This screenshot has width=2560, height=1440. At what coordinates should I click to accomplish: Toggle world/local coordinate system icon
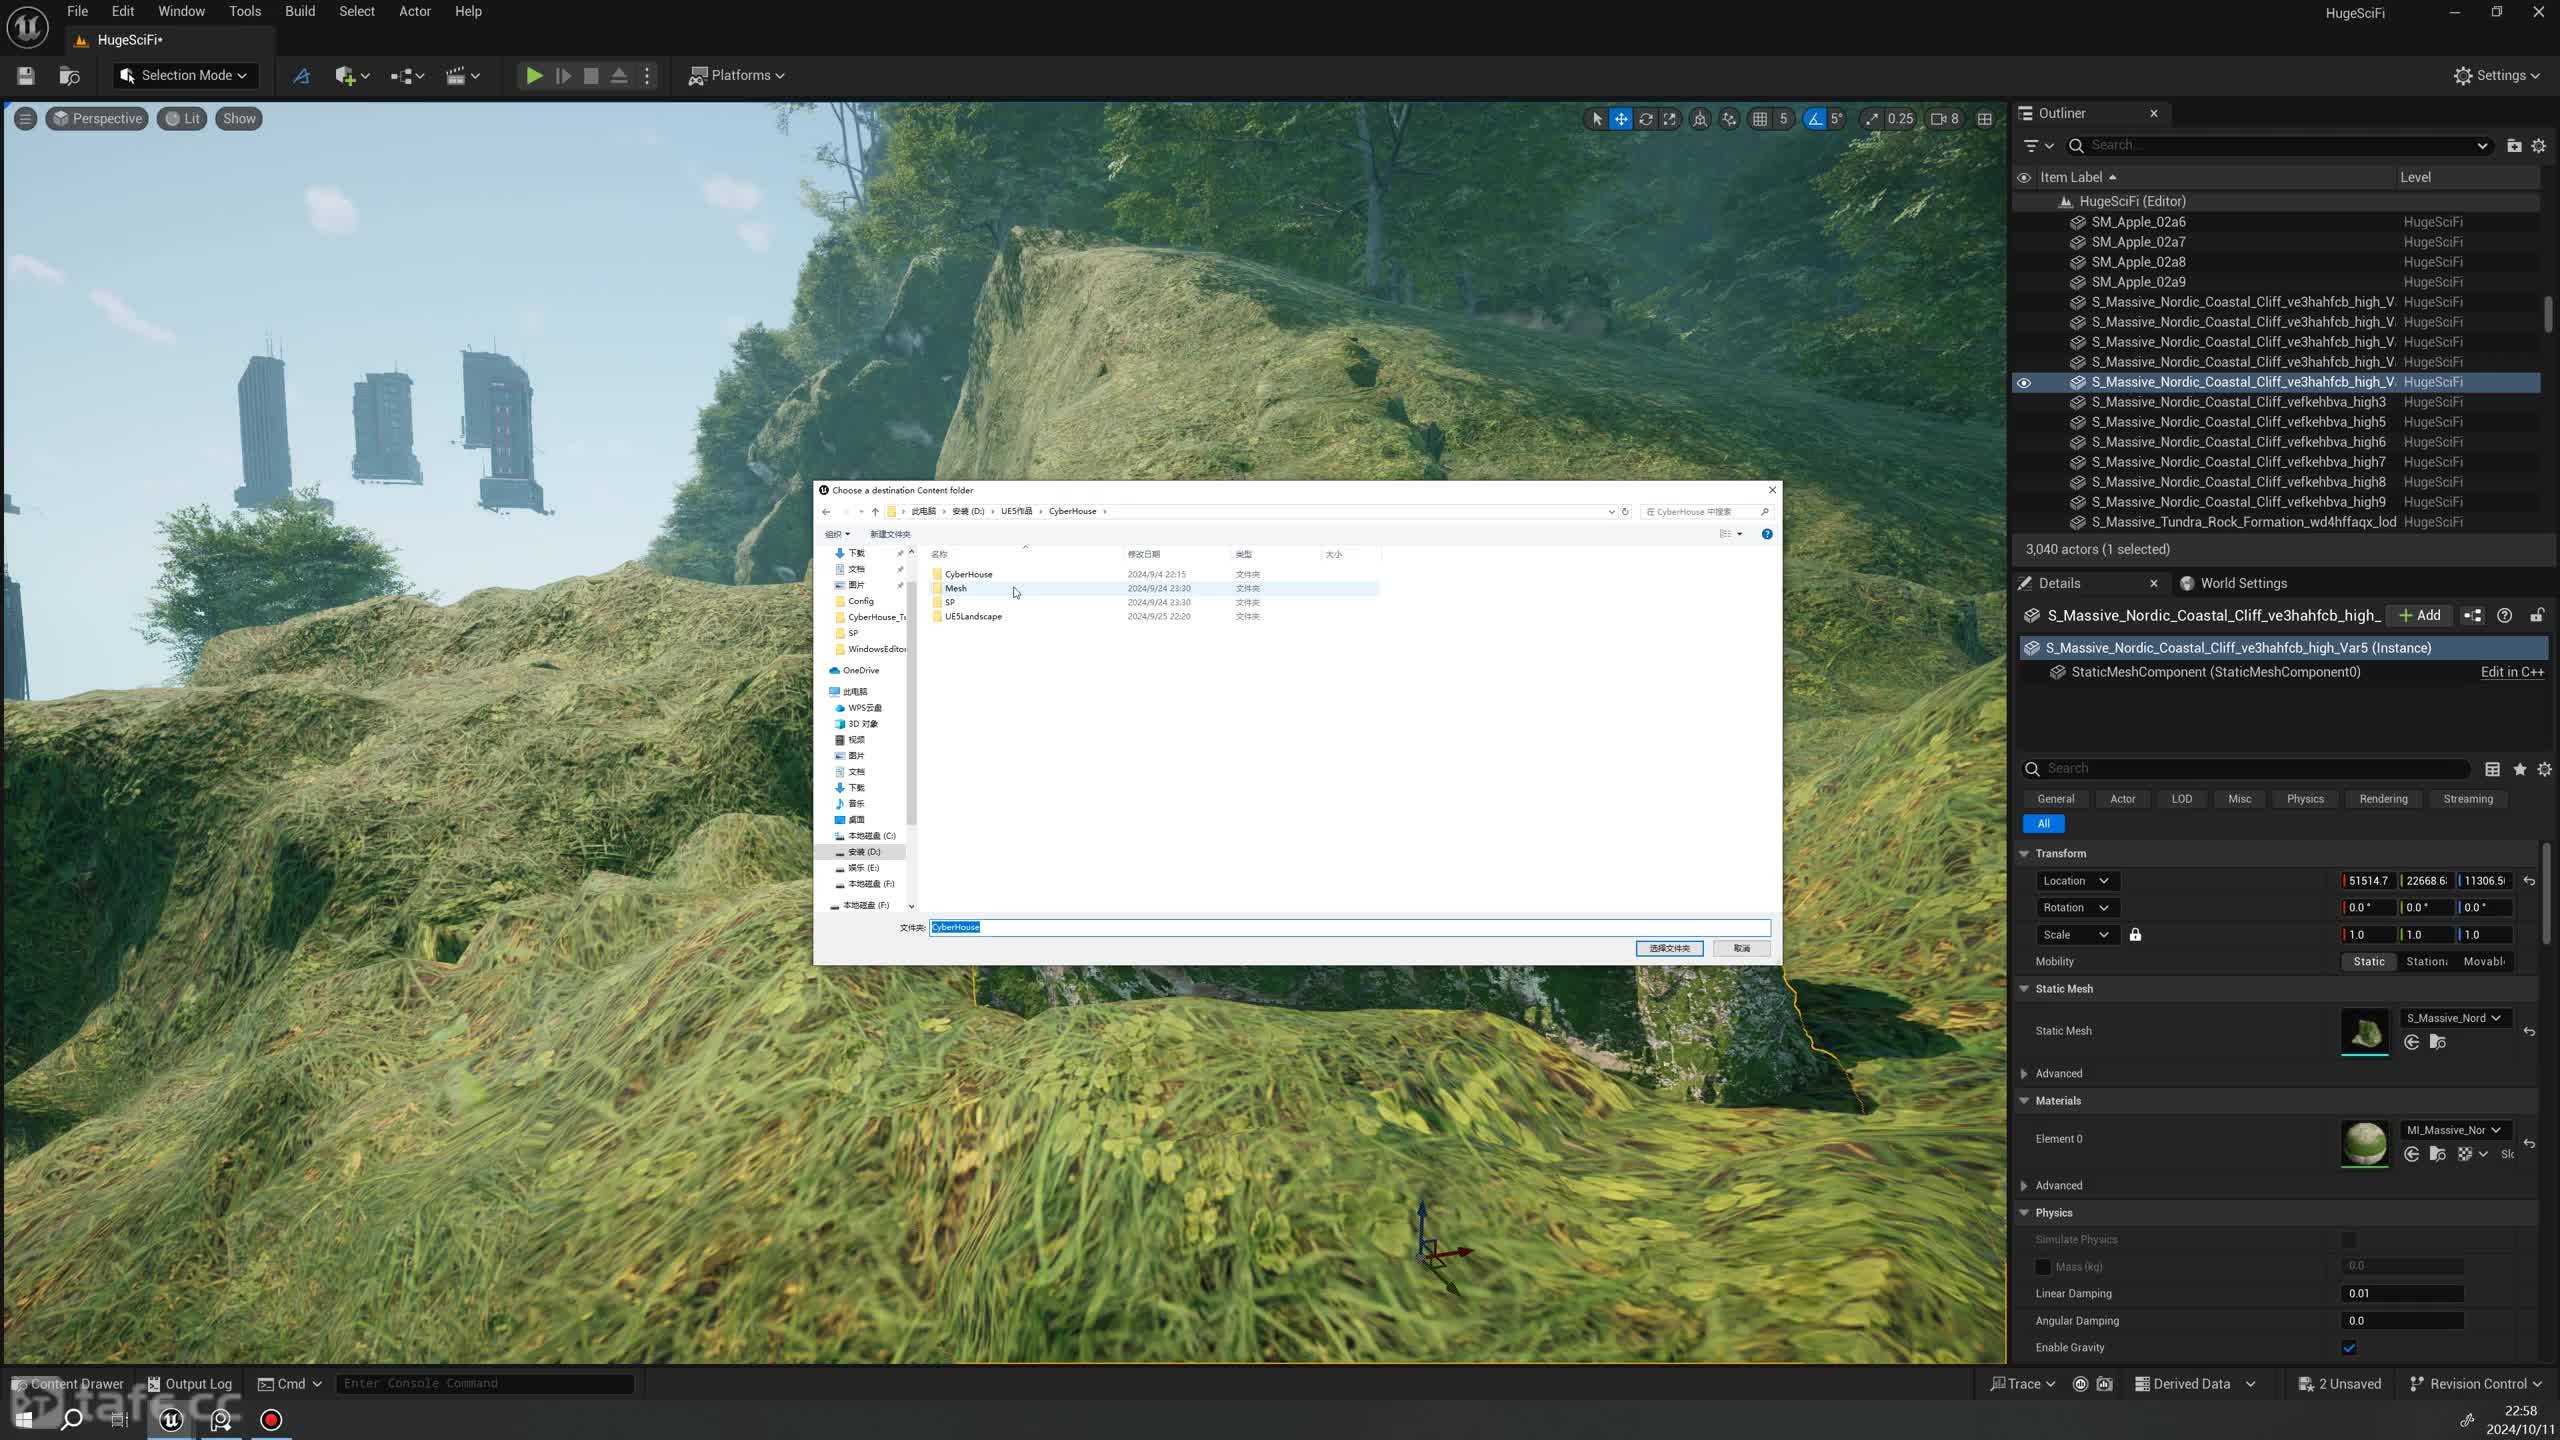point(1700,119)
